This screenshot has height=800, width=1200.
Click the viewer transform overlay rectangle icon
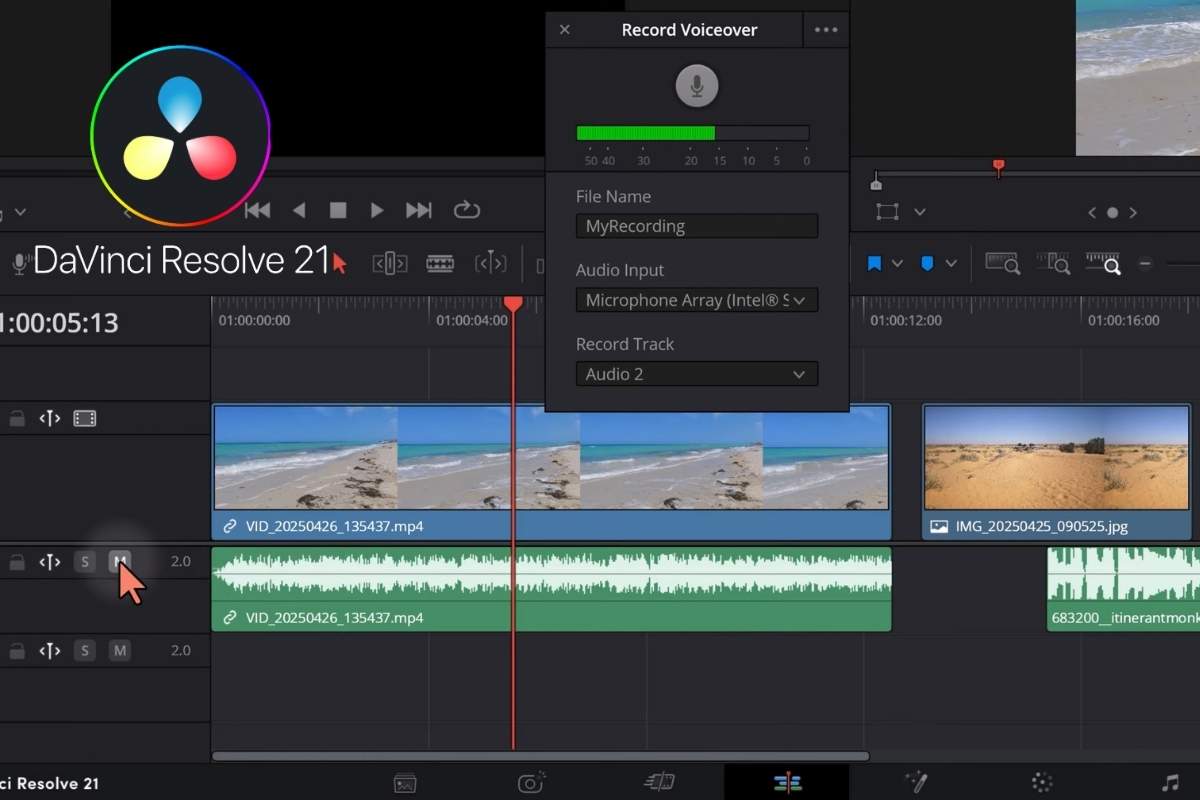(887, 212)
